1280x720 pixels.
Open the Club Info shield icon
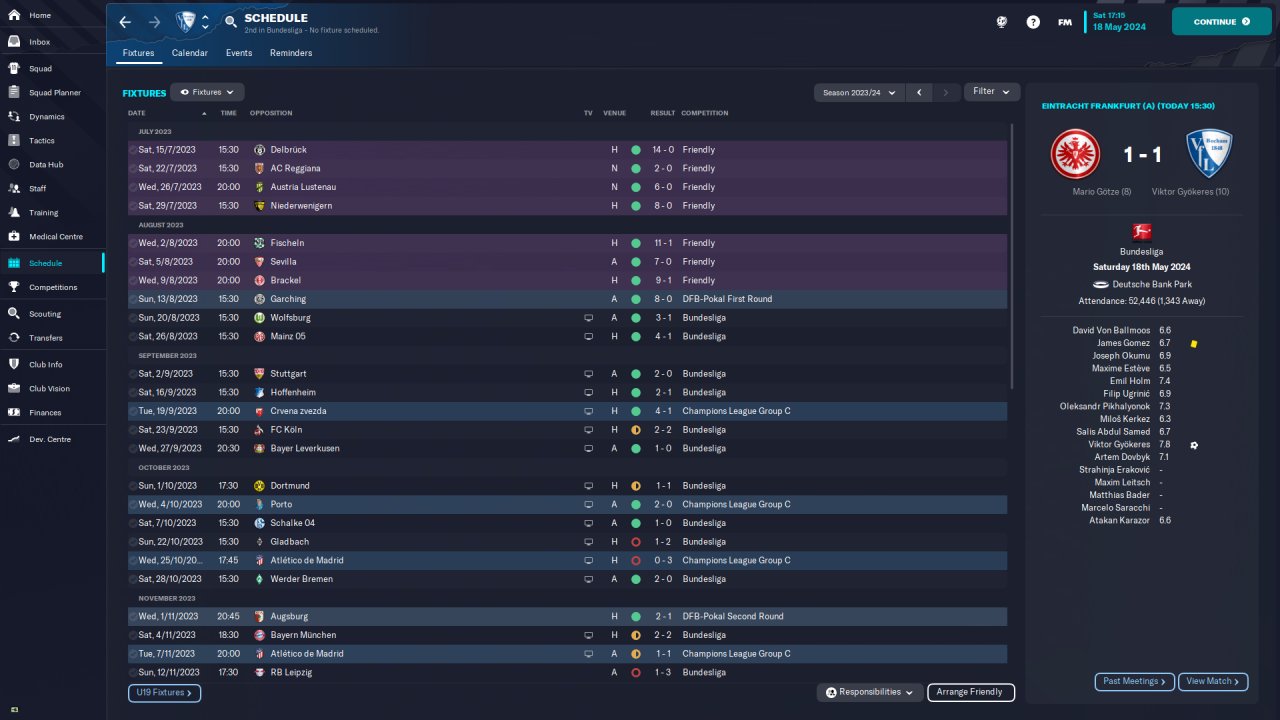point(14,364)
